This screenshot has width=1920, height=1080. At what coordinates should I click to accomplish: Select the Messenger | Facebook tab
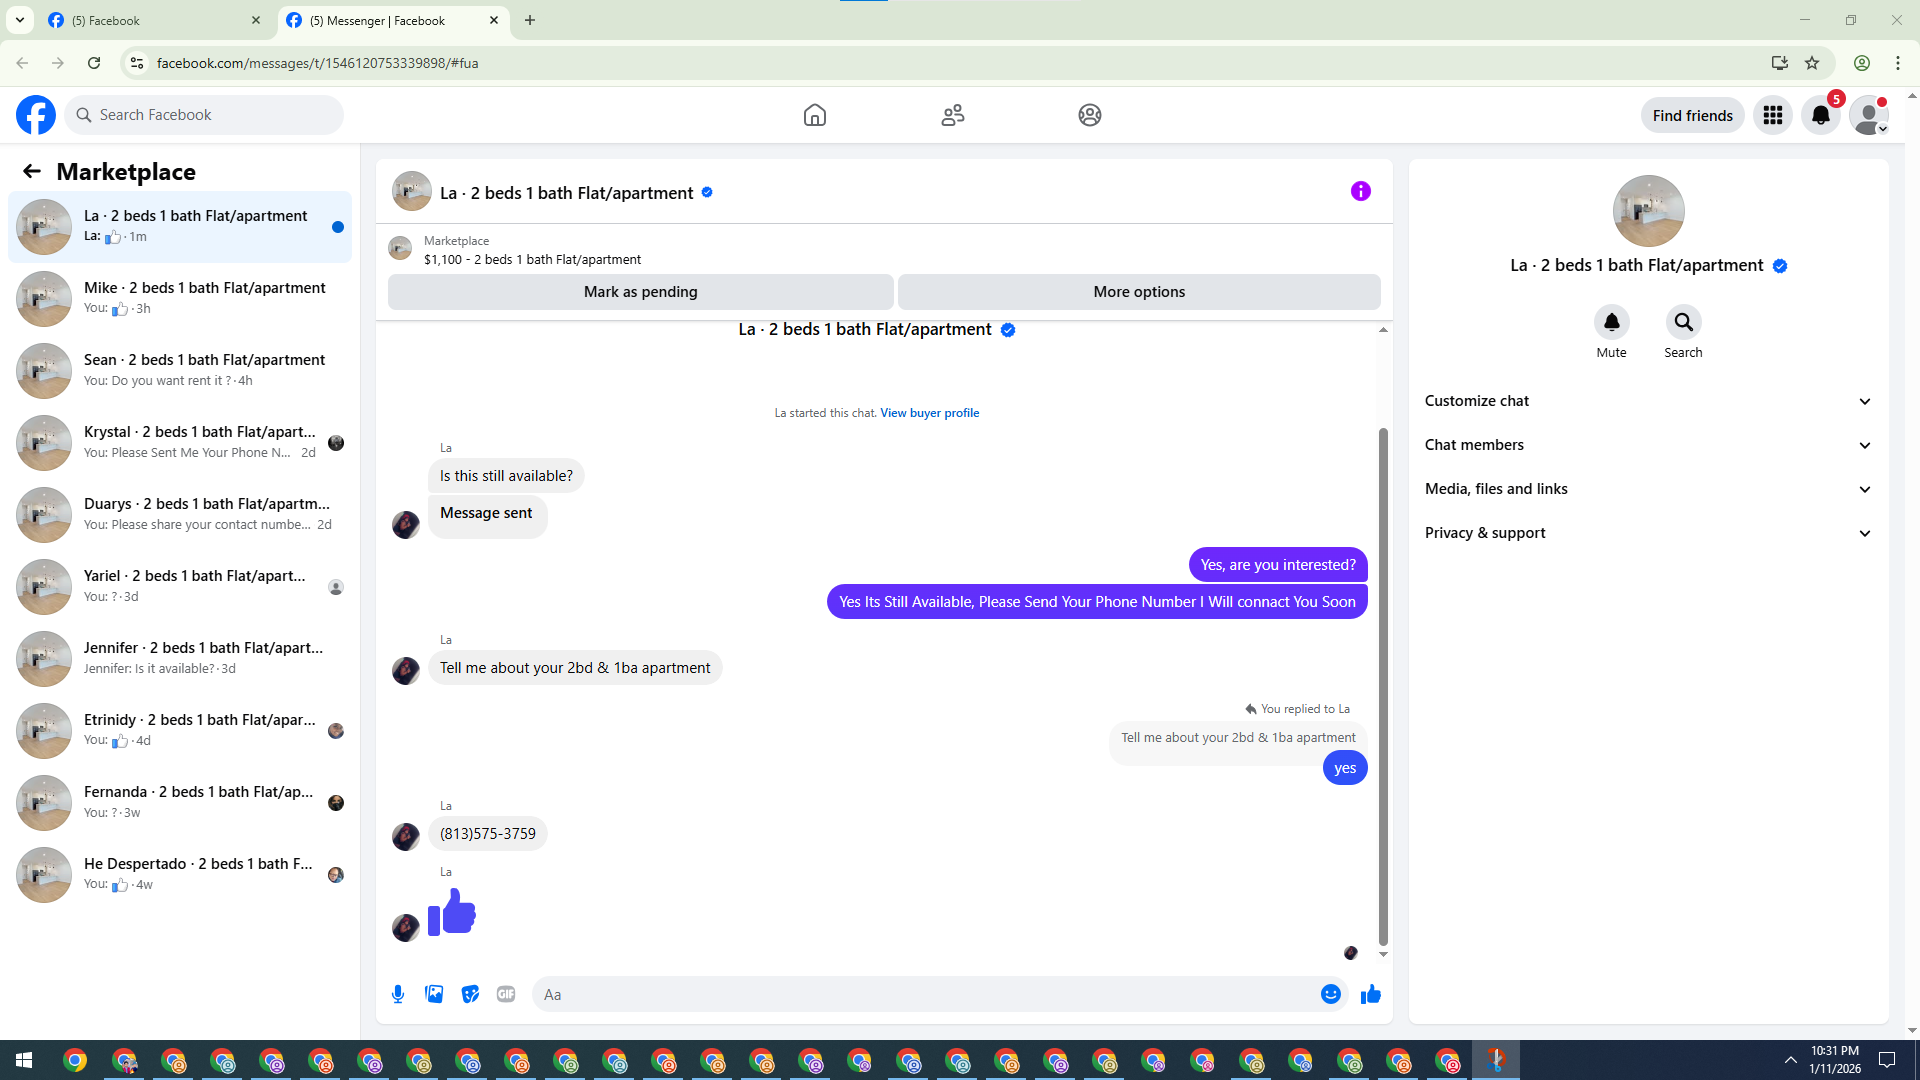pos(392,20)
